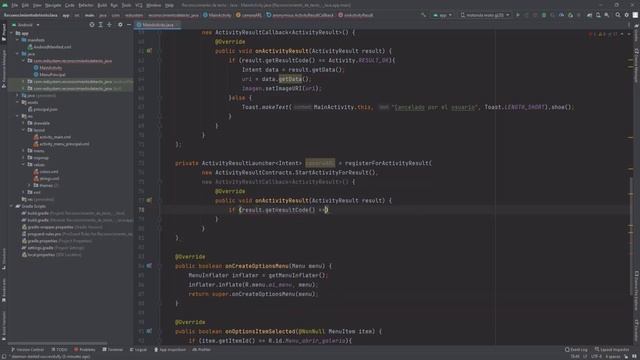Open project panel settings gear
Viewport: 640px width, 360px height.
point(120,25)
